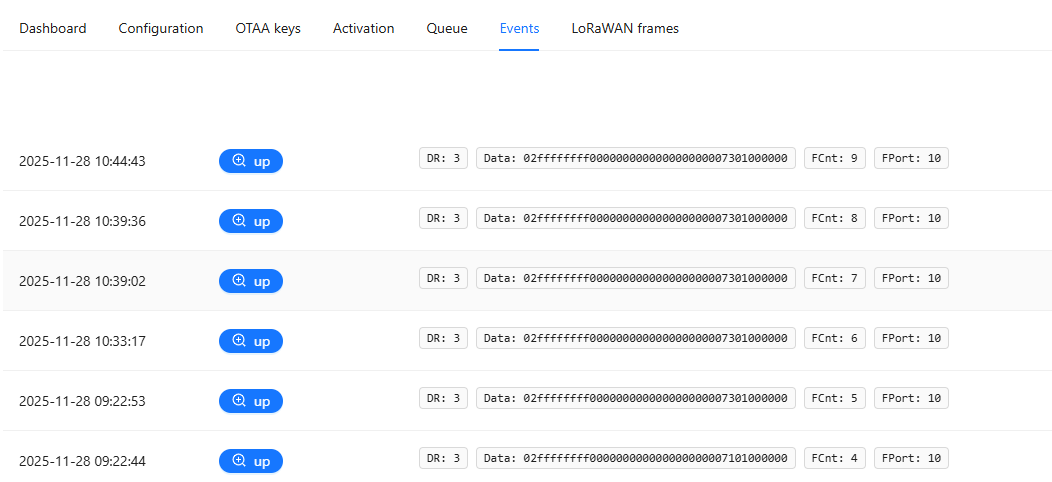Open the up event from 10:33:17
Viewport: 1052px width, 482px height.
click(x=251, y=341)
